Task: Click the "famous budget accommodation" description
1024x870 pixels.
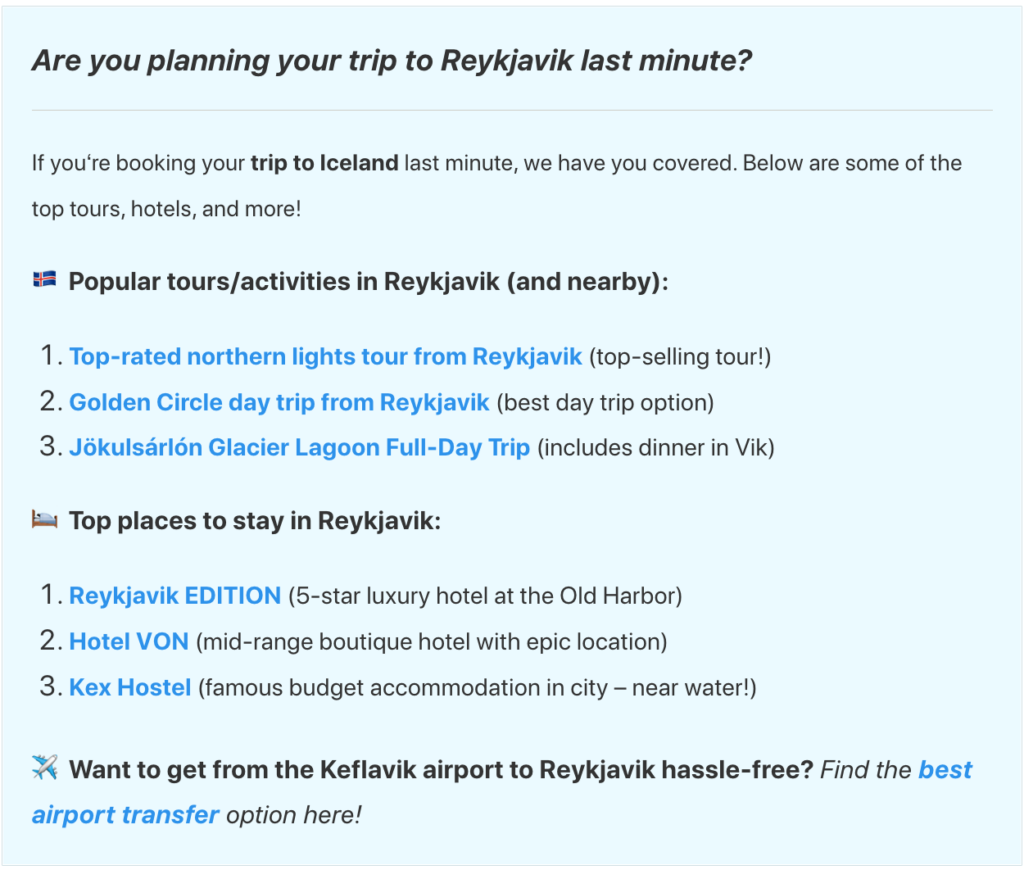Action: [x=477, y=688]
